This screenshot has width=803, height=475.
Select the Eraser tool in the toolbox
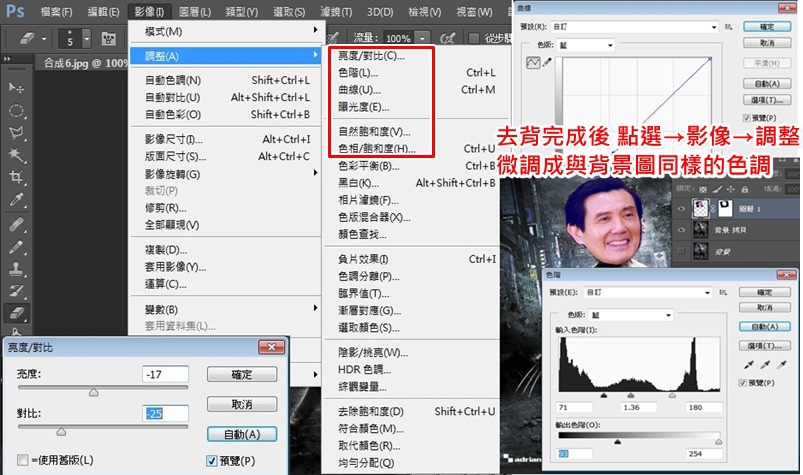click(x=16, y=313)
